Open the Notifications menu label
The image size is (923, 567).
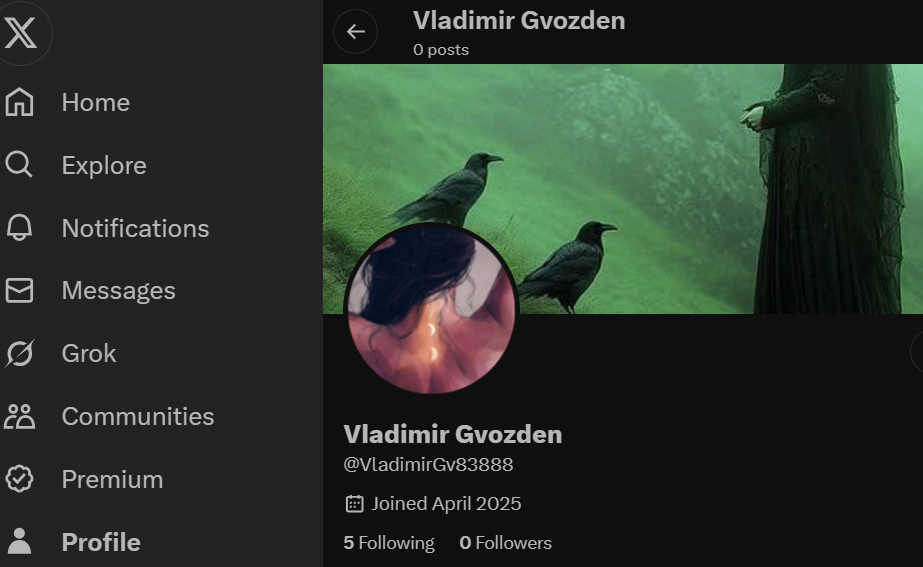(x=135, y=228)
